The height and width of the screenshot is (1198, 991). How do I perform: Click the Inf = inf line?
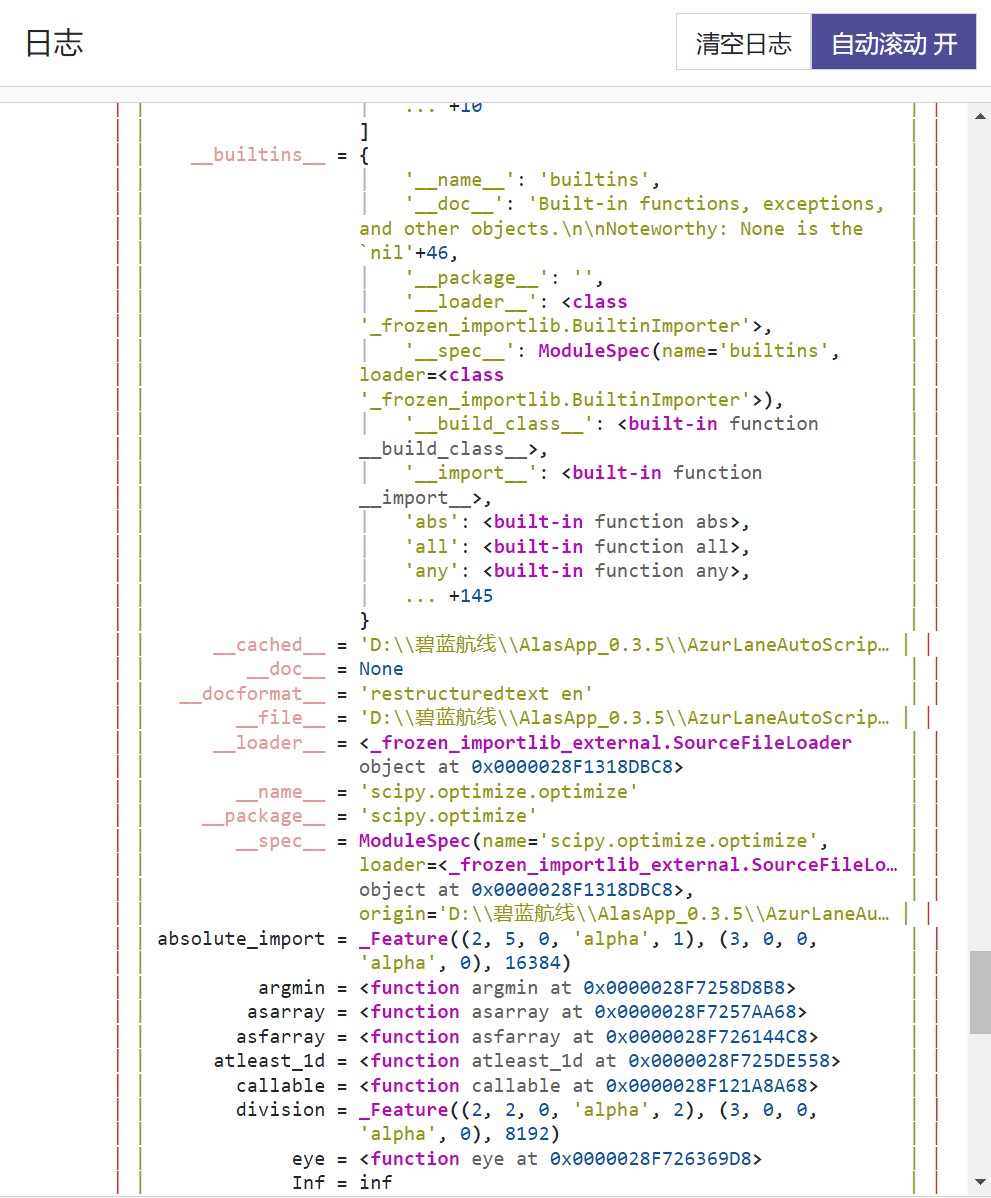tap(342, 1183)
